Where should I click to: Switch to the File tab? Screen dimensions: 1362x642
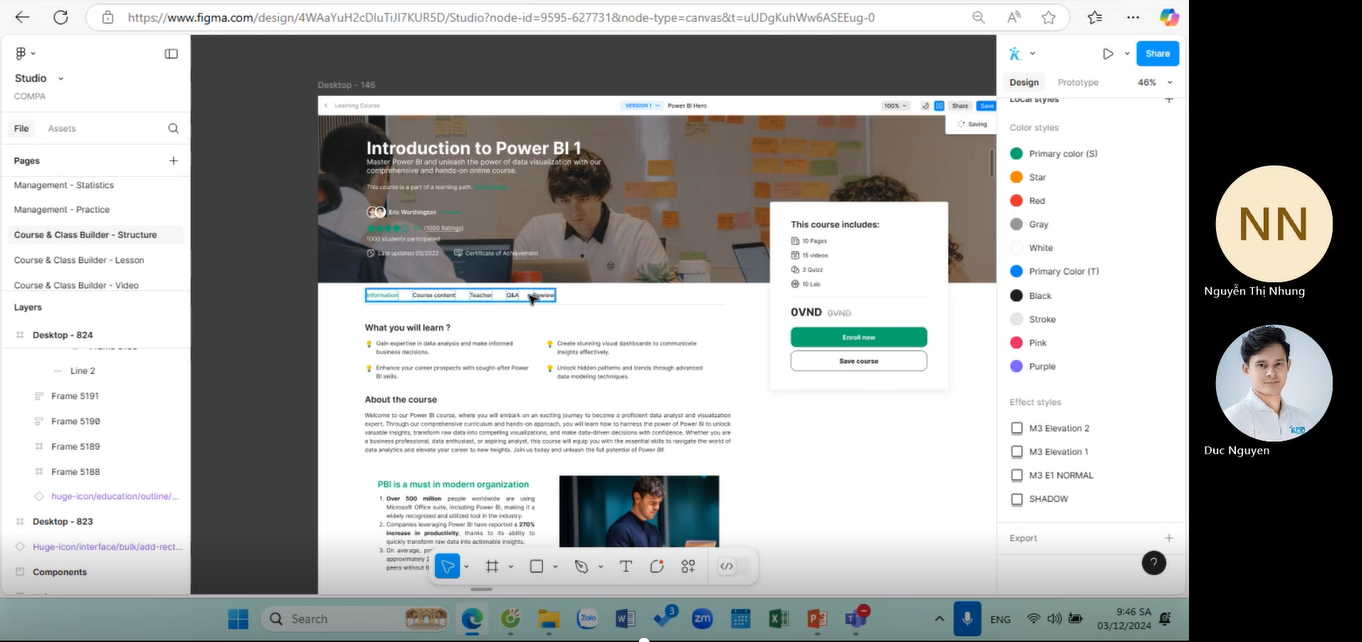coord(21,128)
